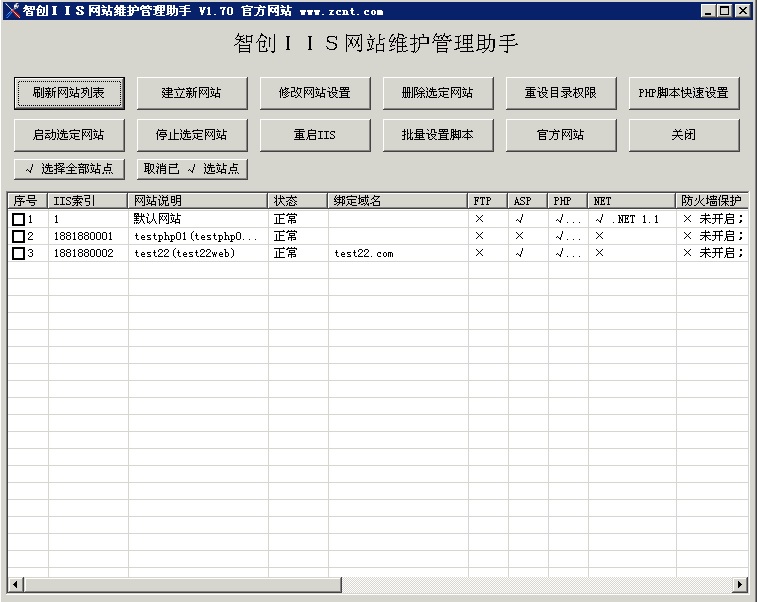The width and height of the screenshot is (757, 602).
Task: Click 建立新网站 to create a site
Action: (192, 93)
